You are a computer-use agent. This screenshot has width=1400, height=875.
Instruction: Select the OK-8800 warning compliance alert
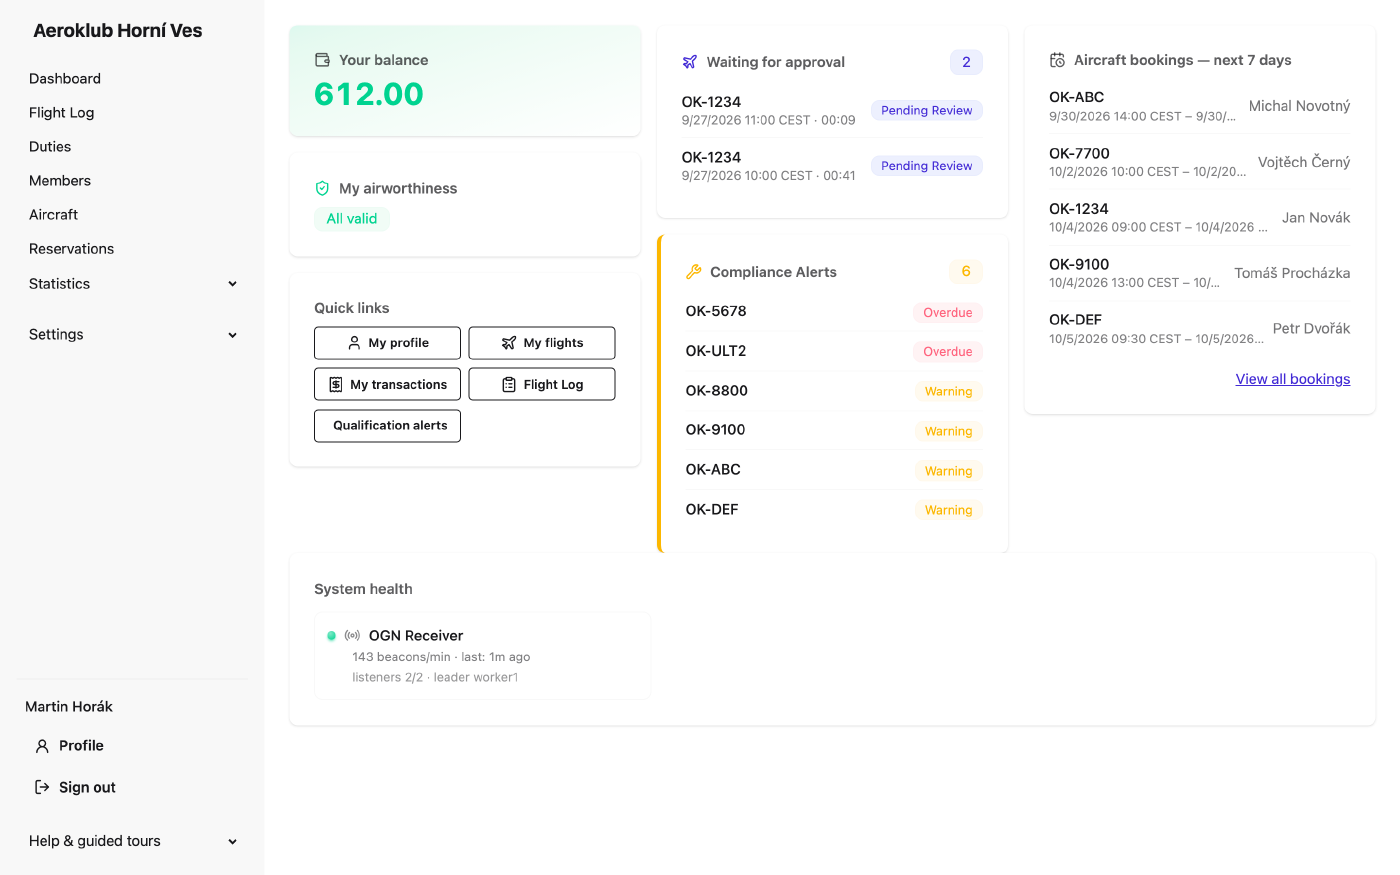(x=834, y=391)
